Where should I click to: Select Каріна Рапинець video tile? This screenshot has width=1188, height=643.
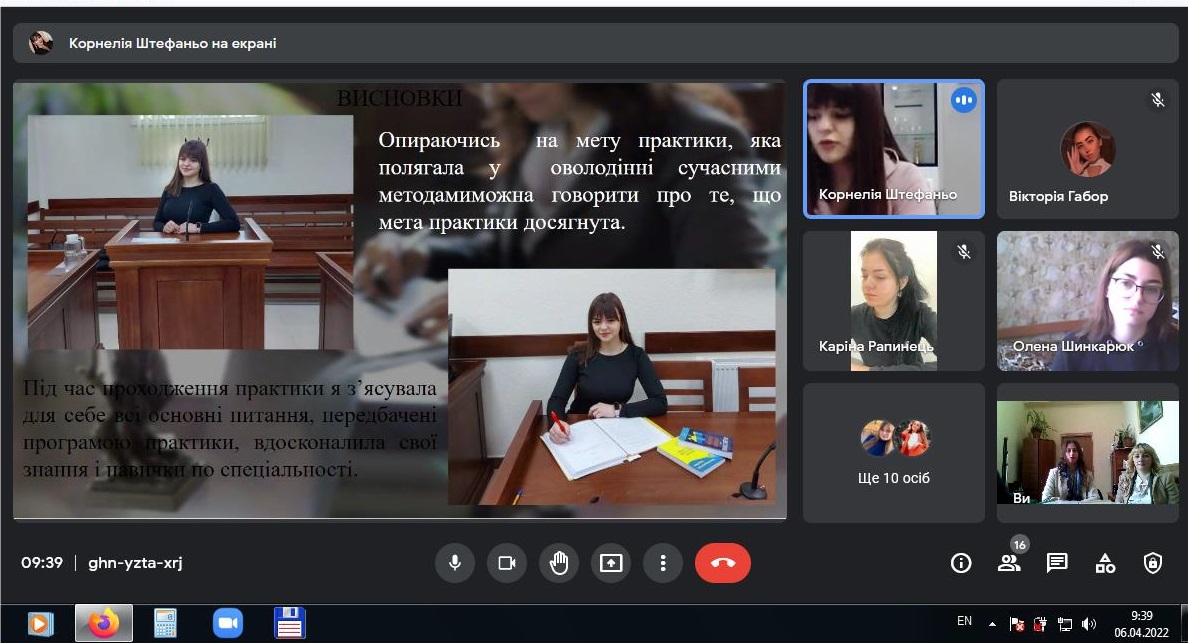tap(894, 301)
